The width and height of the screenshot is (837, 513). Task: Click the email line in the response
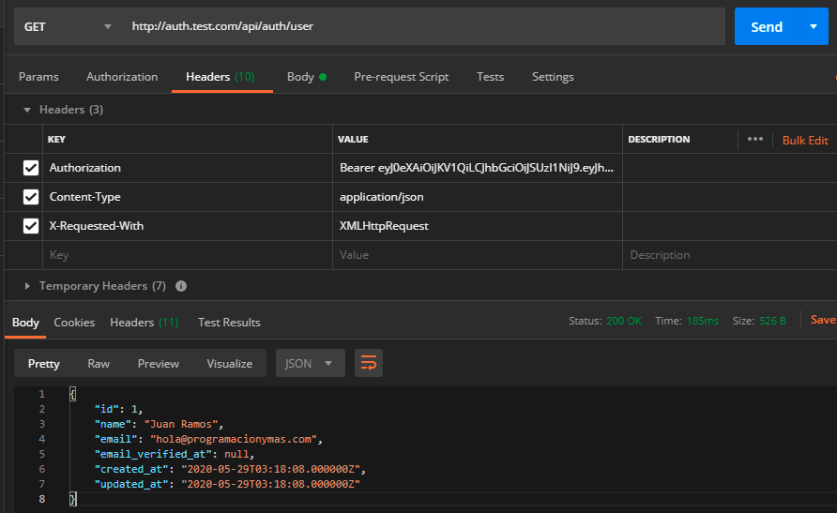(x=209, y=439)
